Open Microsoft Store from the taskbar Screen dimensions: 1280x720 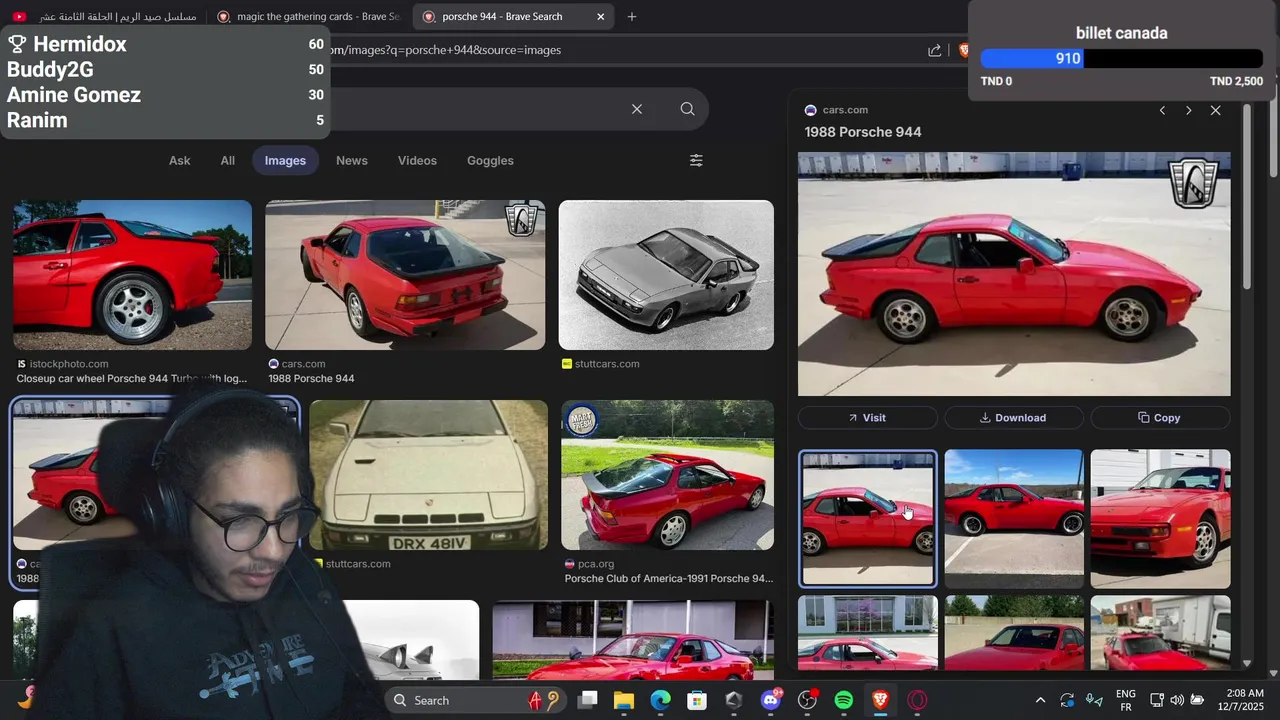point(697,700)
